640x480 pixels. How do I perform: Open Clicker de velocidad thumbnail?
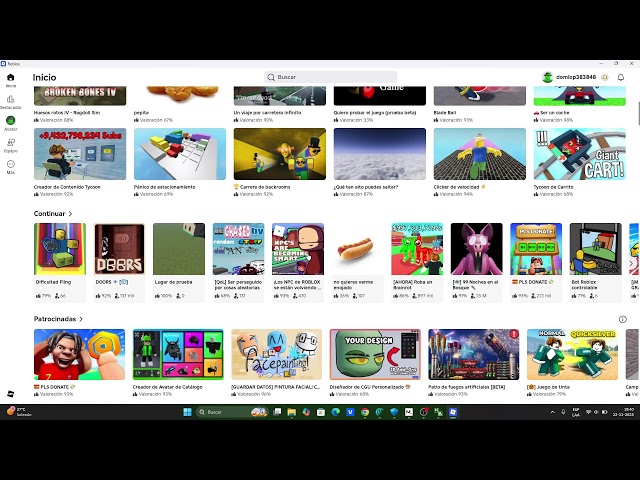pyautogui.click(x=480, y=154)
